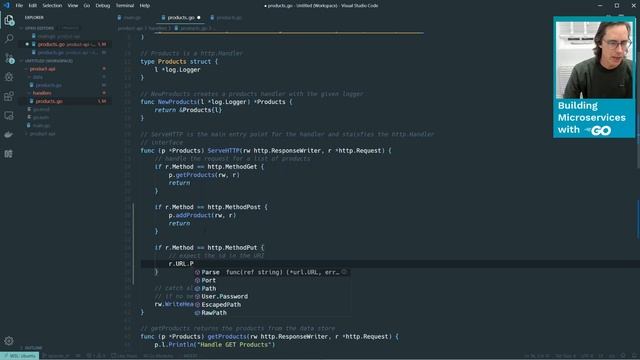Click the getProducts function name definition
This screenshot has width=640, height=360.
click(x=227, y=337)
